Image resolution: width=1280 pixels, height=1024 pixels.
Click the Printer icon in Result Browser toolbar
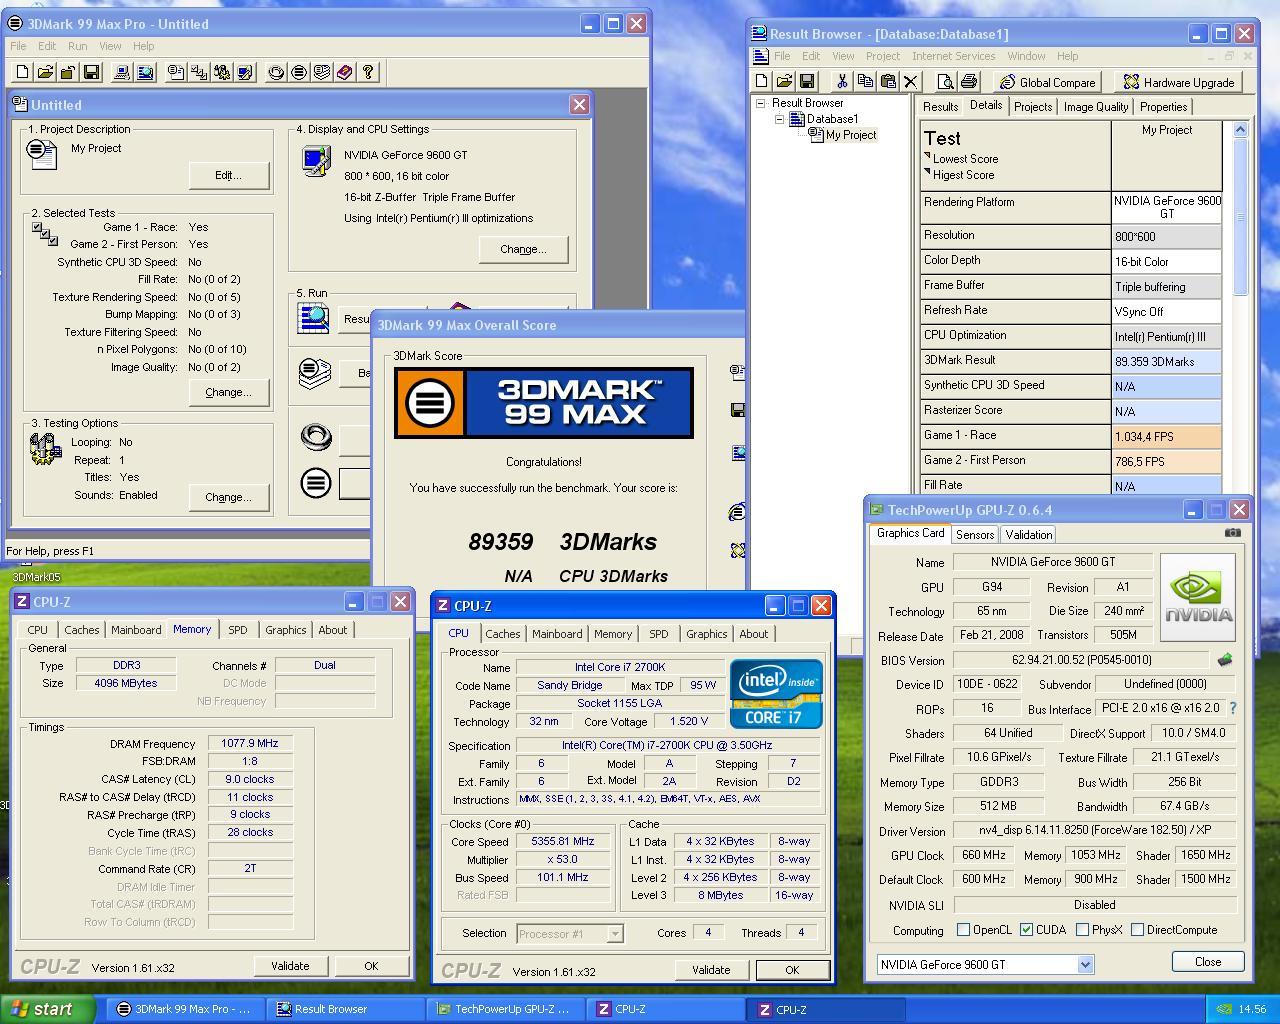click(968, 82)
